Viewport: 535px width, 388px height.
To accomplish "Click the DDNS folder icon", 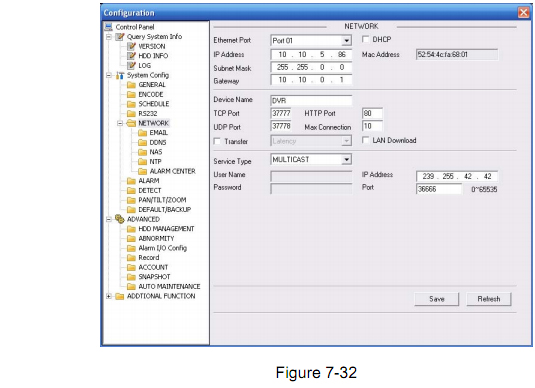I will click(142, 142).
